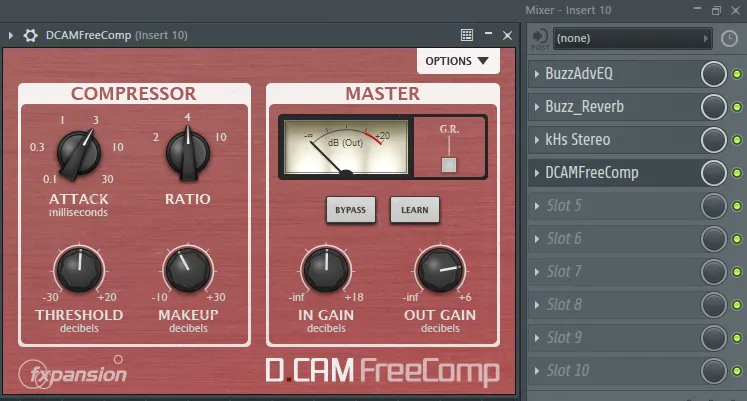Toggle Slot 8 enable LED
Viewport: 747px width, 401px height.
coord(737,305)
